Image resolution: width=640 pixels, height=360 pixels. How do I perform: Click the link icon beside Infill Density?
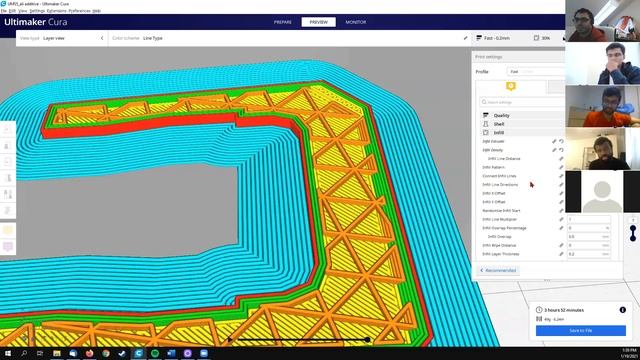point(554,150)
